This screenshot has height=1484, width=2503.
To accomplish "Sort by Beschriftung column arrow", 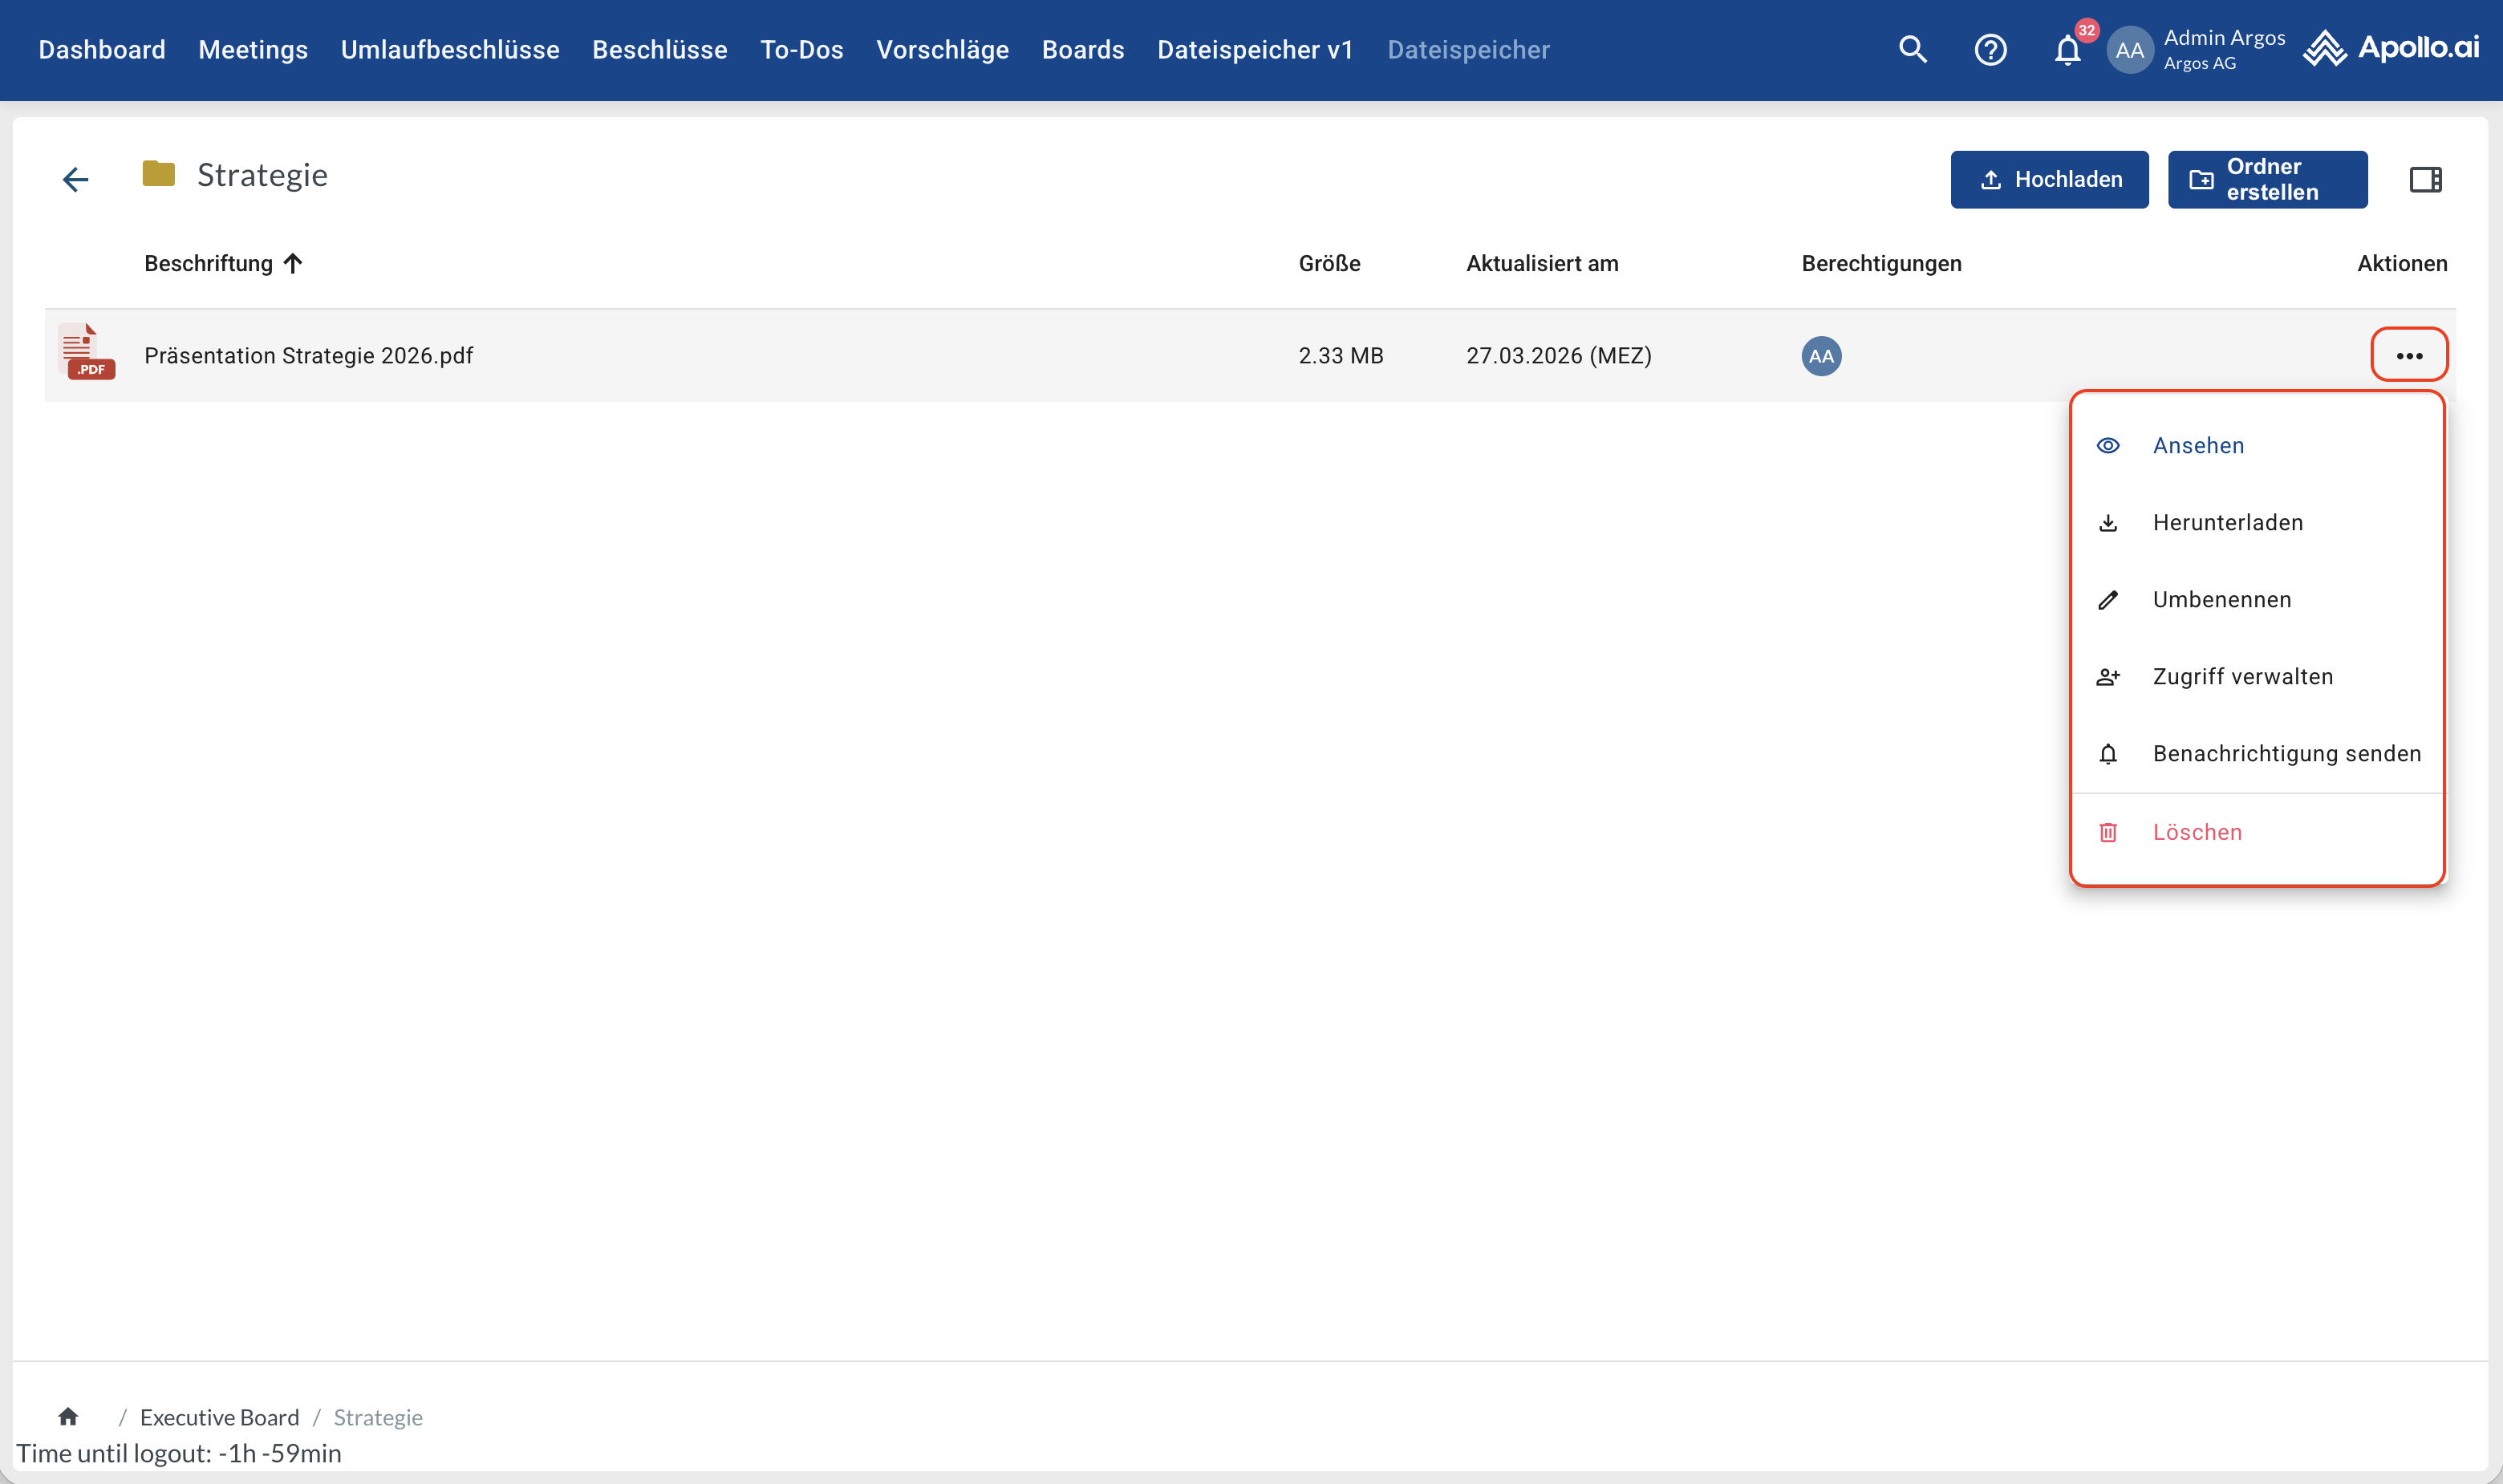I will pos(293,263).
